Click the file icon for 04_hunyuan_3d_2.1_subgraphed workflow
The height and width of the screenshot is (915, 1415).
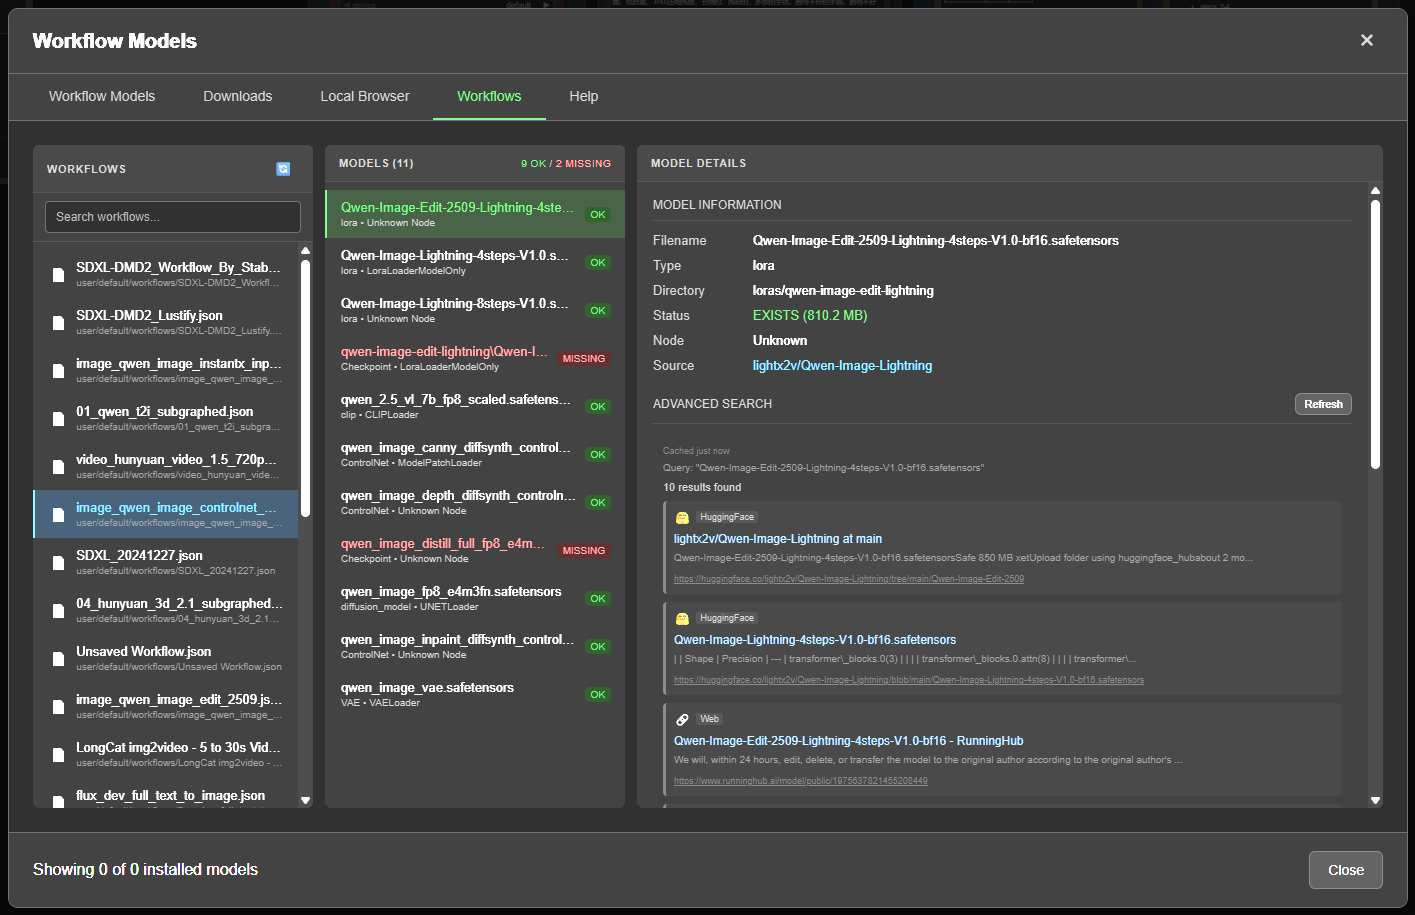click(x=58, y=611)
